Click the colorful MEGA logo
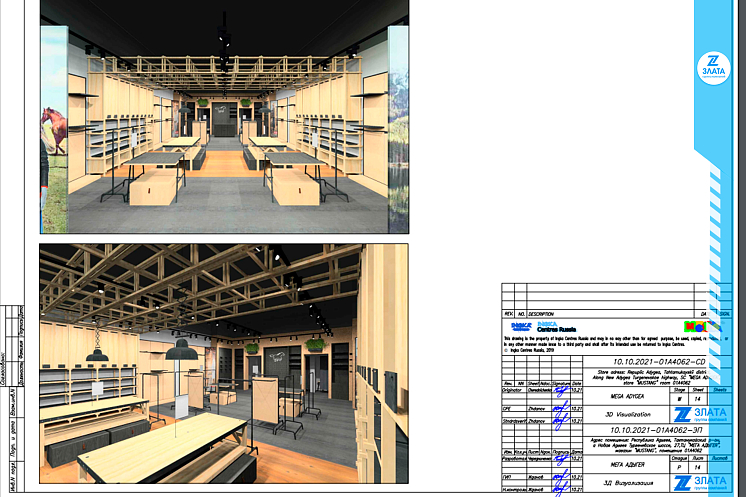The width and height of the screenshot is (746, 497). pyautogui.click(x=693, y=326)
